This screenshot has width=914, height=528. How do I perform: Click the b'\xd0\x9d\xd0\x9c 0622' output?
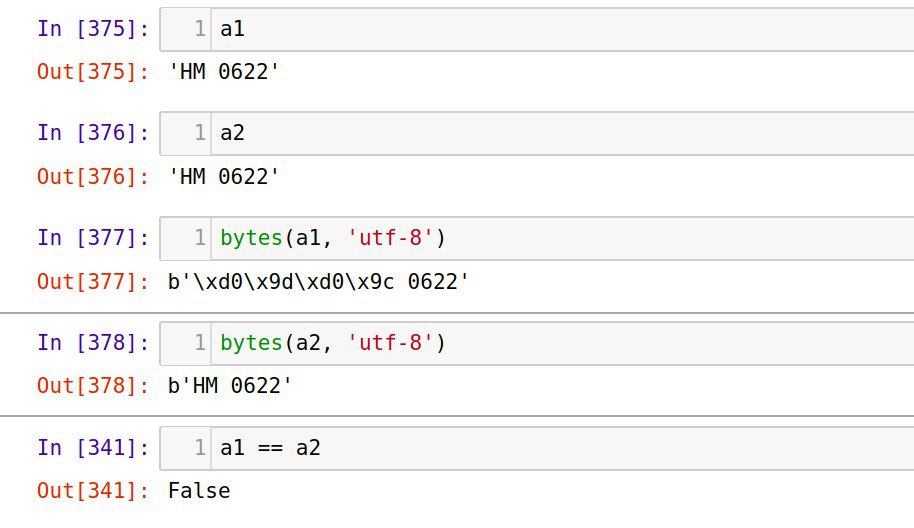[318, 281]
